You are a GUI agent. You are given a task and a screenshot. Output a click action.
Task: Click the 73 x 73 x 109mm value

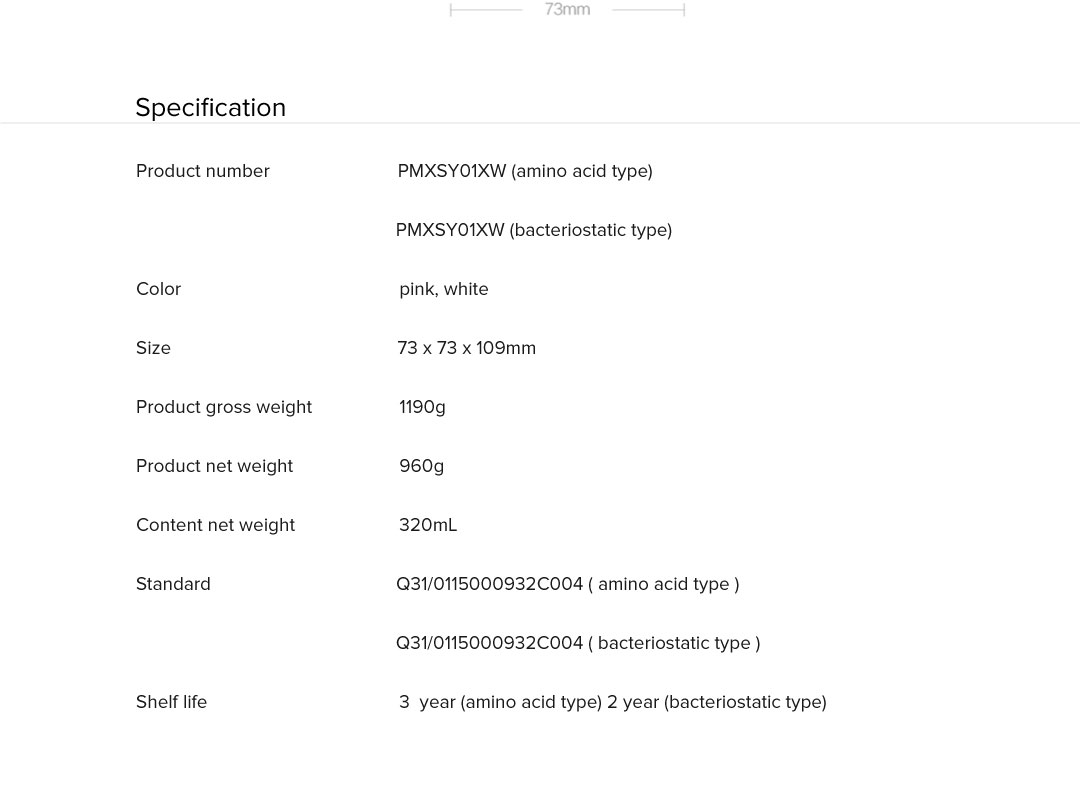(x=467, y=348)
